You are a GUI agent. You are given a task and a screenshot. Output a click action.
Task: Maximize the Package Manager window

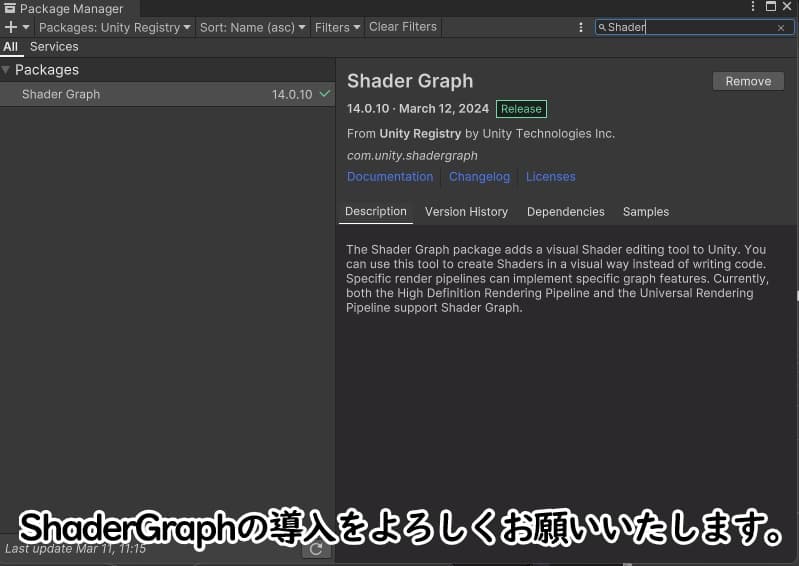pos(771,7)
